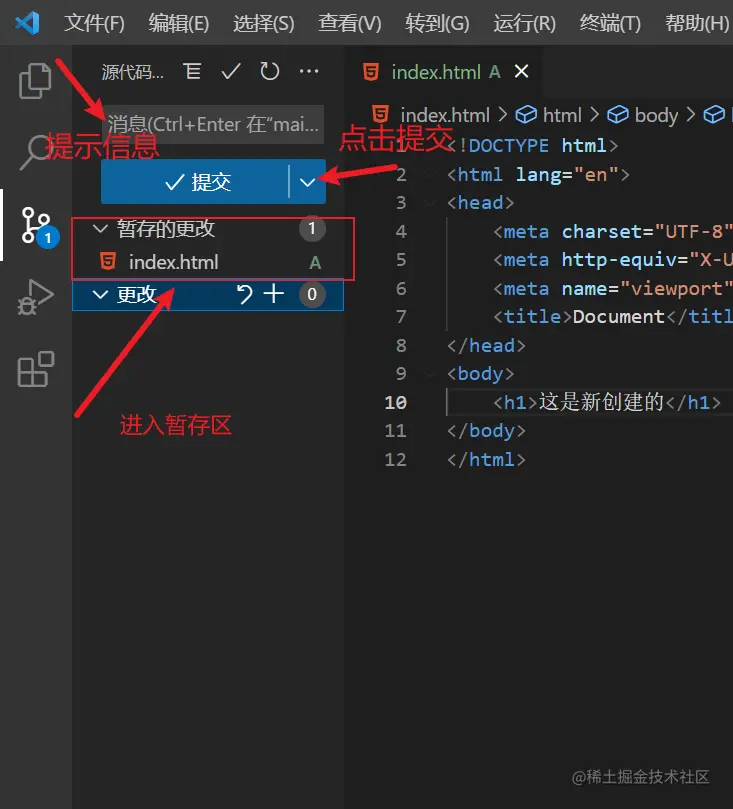Click the 源代码... panel title
Viewport: 733px width, 809px height.
click(x=133, y=72)
